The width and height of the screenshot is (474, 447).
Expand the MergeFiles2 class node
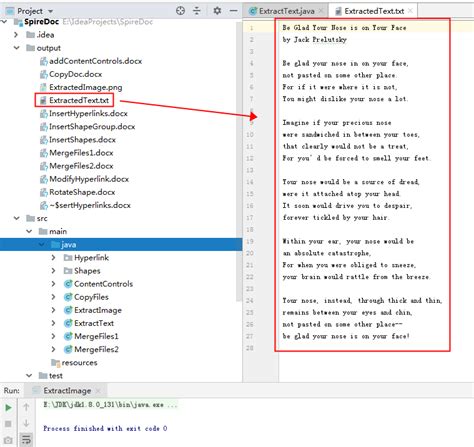click(53, 349)
